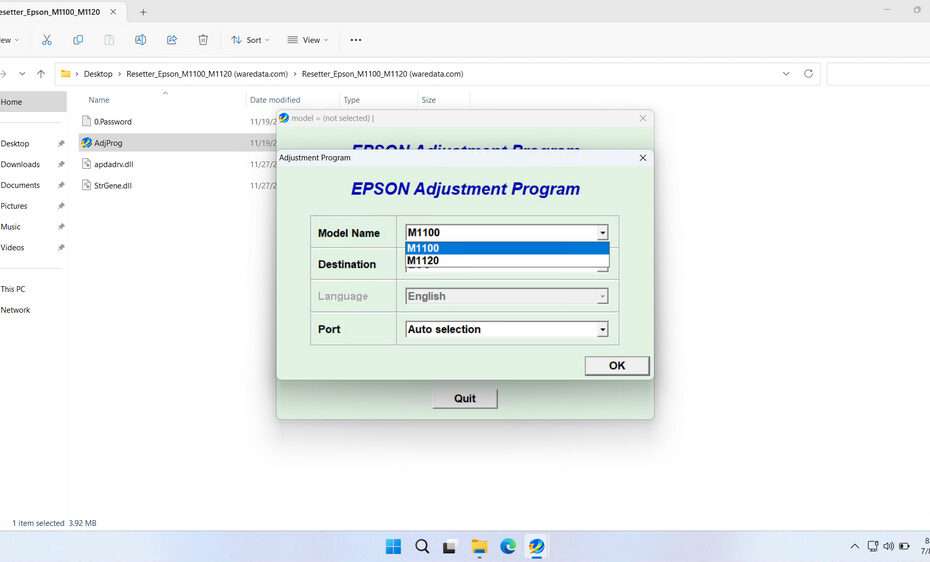Select Network in the navigation pane
930x562 pixels.
pos(15,309)
